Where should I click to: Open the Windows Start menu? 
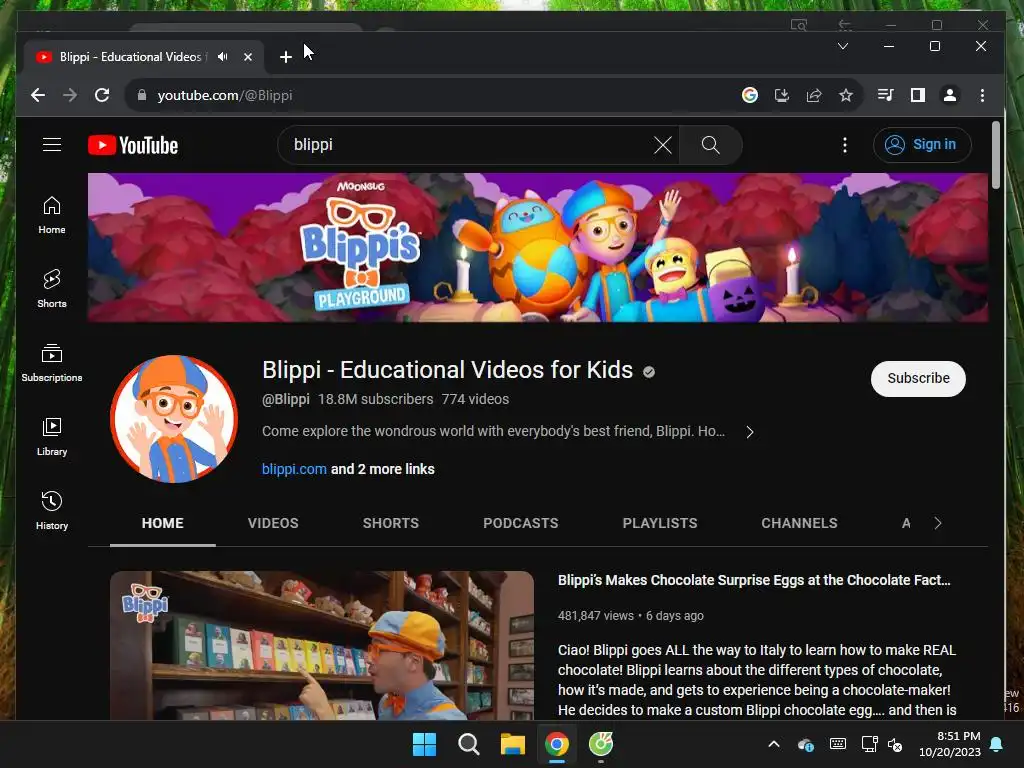point(424,744)
